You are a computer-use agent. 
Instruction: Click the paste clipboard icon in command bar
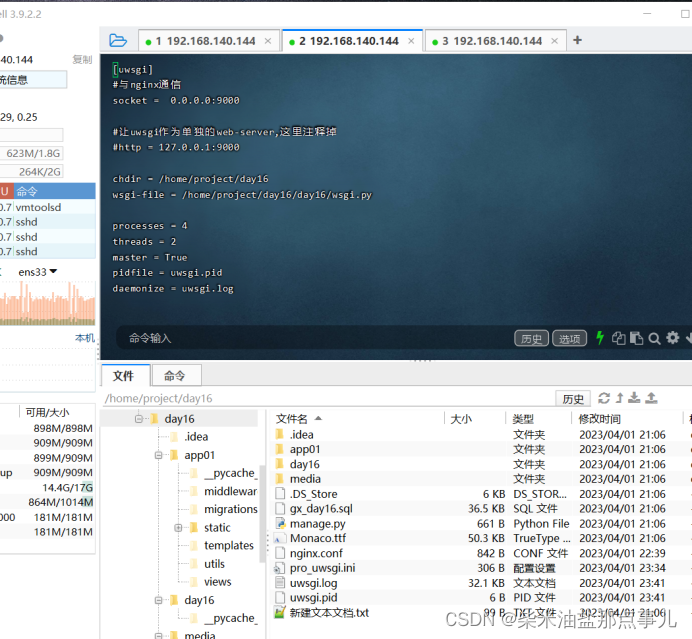click(636, 338)
